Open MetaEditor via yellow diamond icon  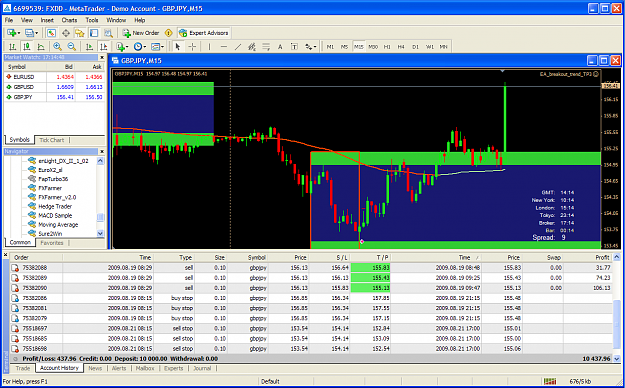point(169,33)
